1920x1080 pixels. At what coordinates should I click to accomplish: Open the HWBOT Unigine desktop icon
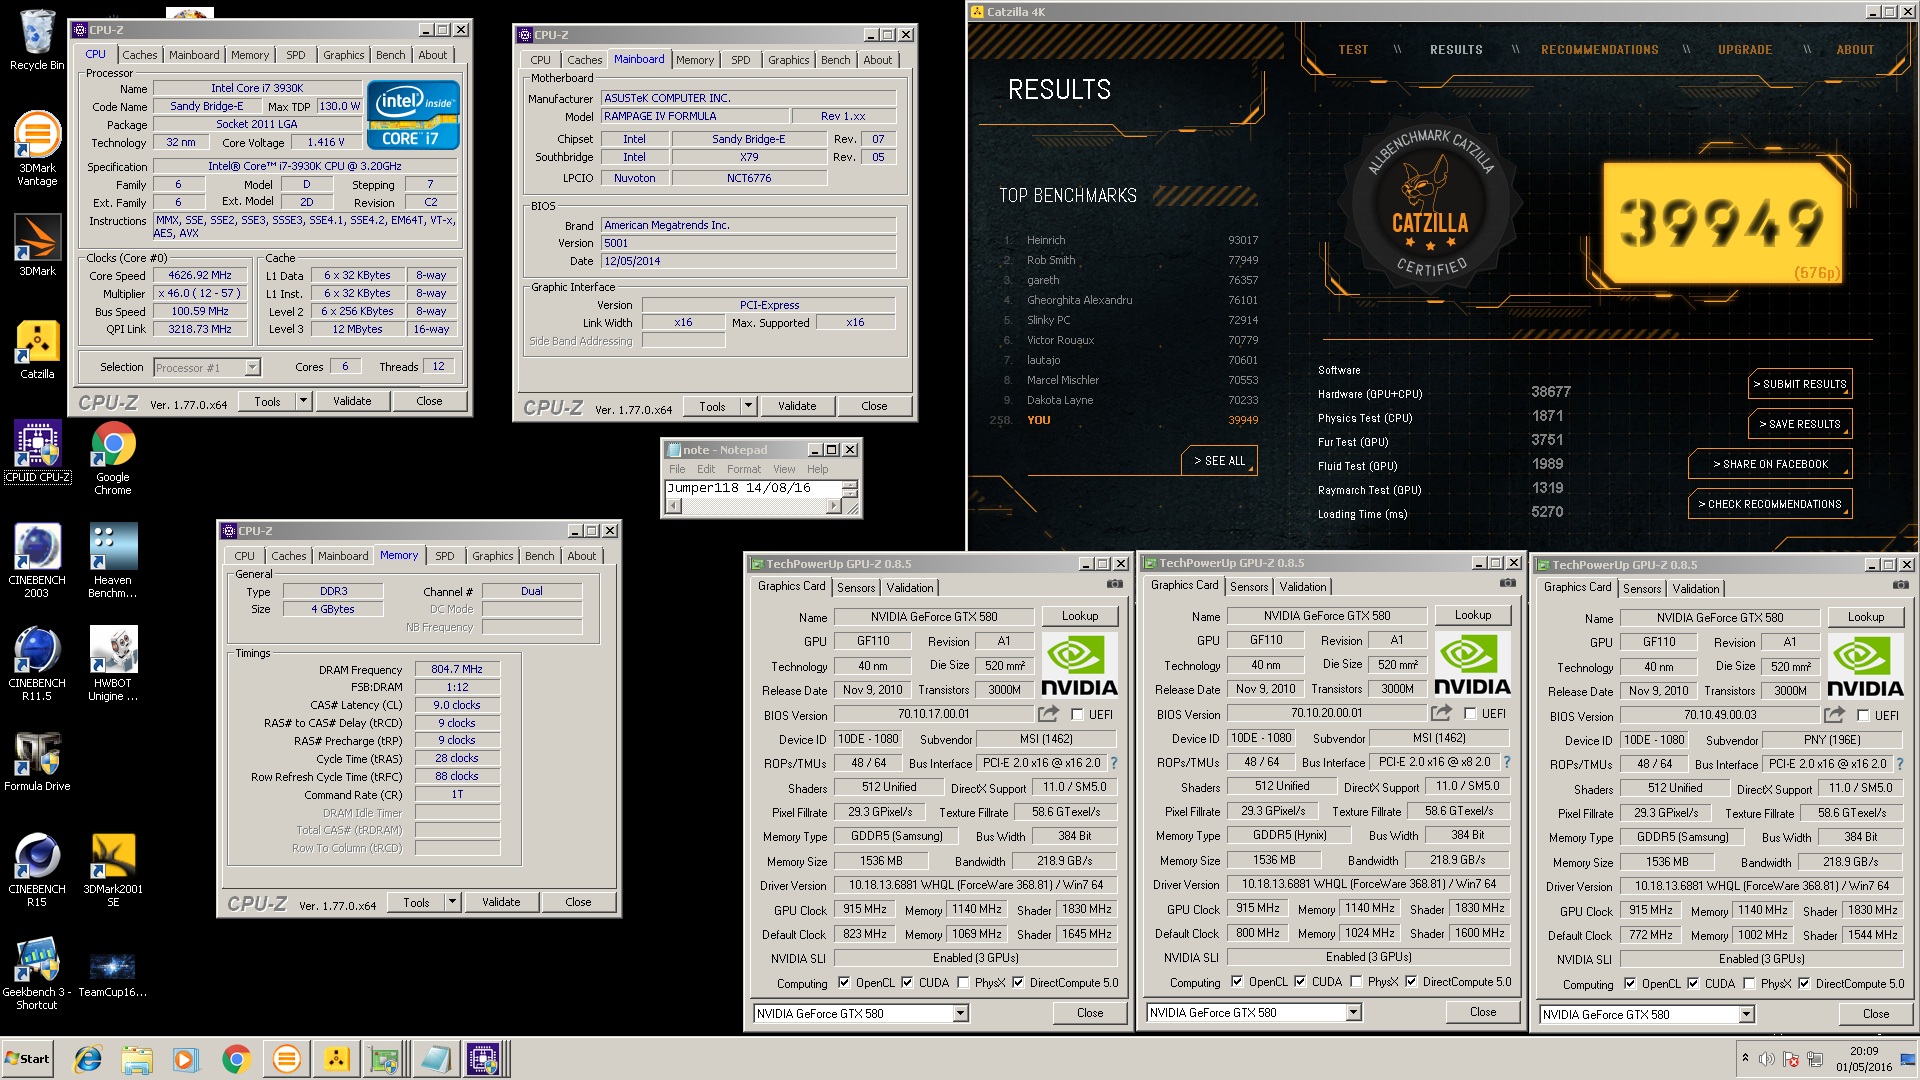coord(113,664)
